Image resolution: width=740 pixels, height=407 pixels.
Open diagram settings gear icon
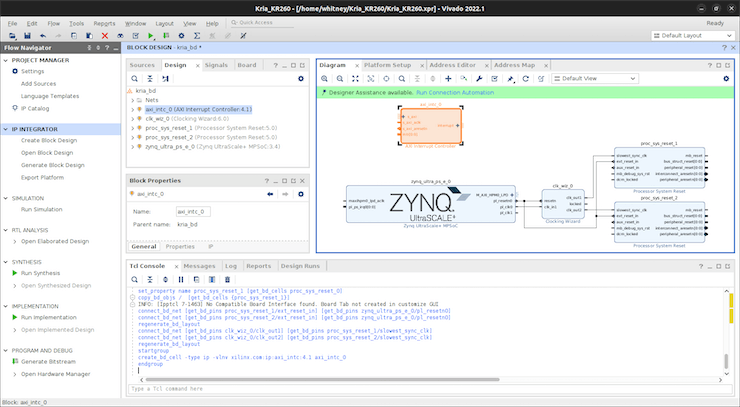(x=727, y=78)
